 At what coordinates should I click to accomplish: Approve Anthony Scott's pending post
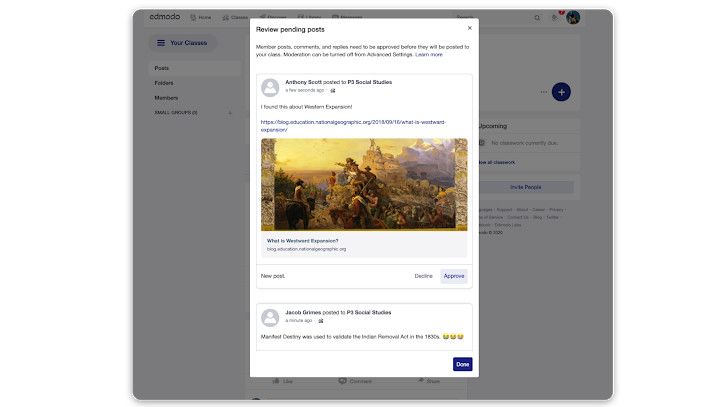pyautogui.click(x=454, y=276)
